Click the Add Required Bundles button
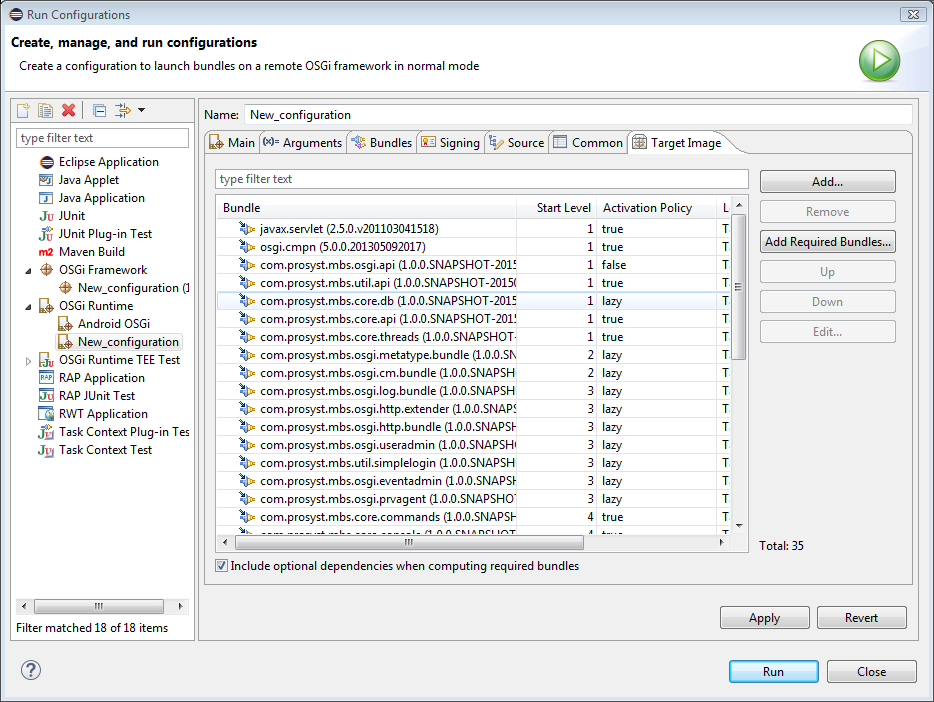The image size is (934, 702). 827,242
